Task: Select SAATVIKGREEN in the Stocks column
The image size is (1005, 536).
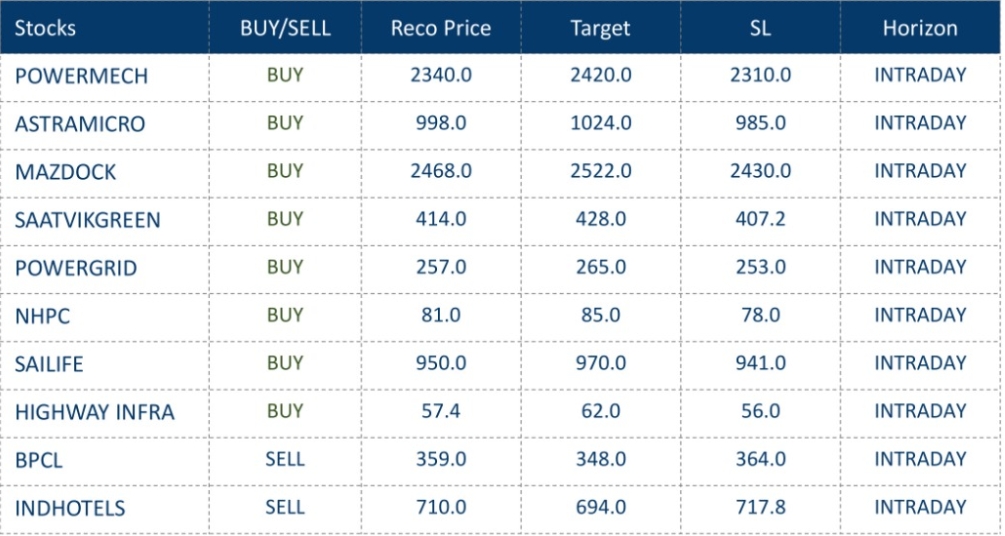Action: [x=87, y=220]
